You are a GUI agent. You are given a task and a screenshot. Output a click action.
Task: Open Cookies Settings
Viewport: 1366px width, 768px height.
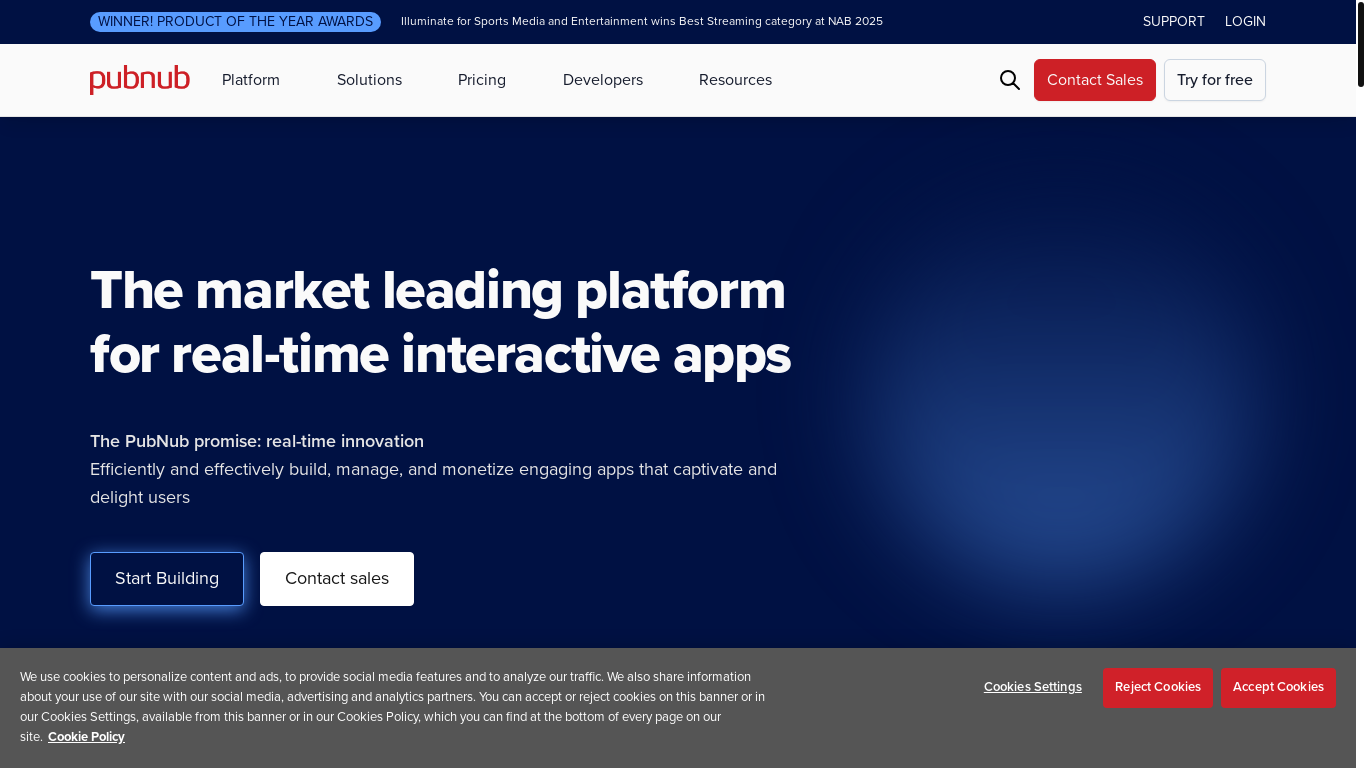pyautogui.click(x=1033, y=687)
